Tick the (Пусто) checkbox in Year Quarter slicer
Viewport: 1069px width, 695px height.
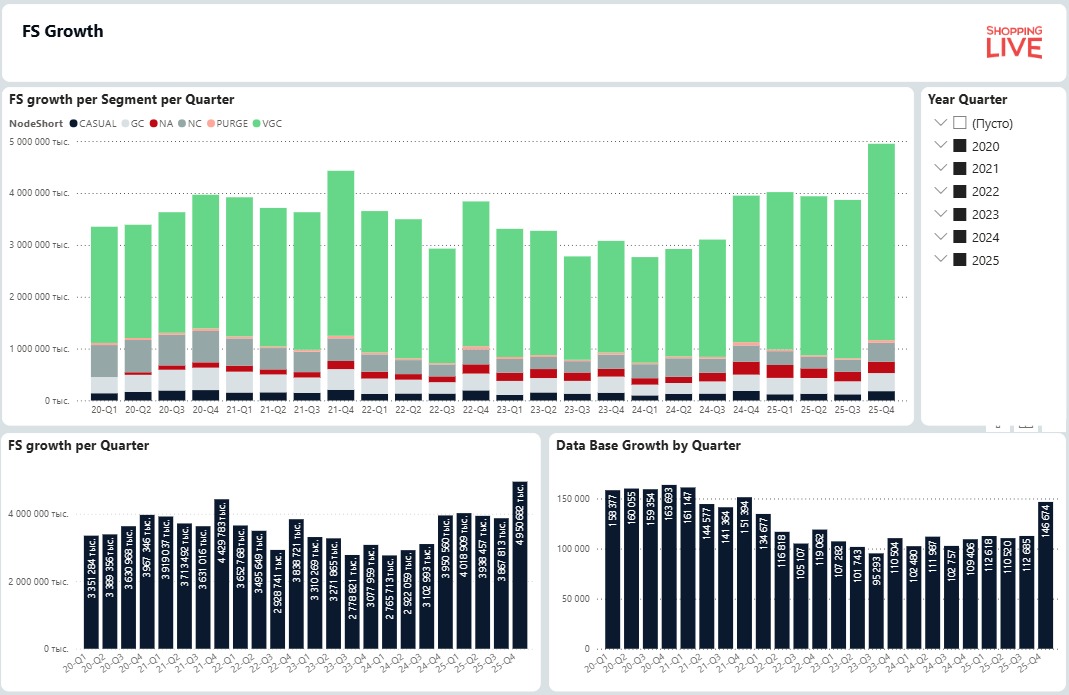pos(960,123)
